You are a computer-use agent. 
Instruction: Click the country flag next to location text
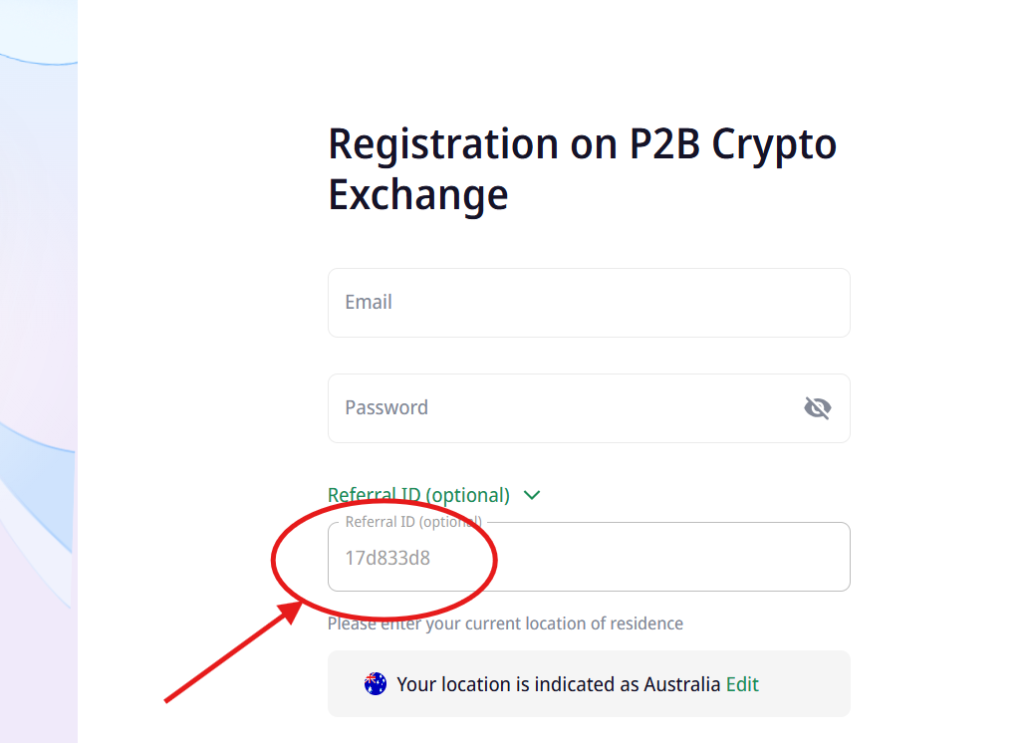click(x=374, y=684)
